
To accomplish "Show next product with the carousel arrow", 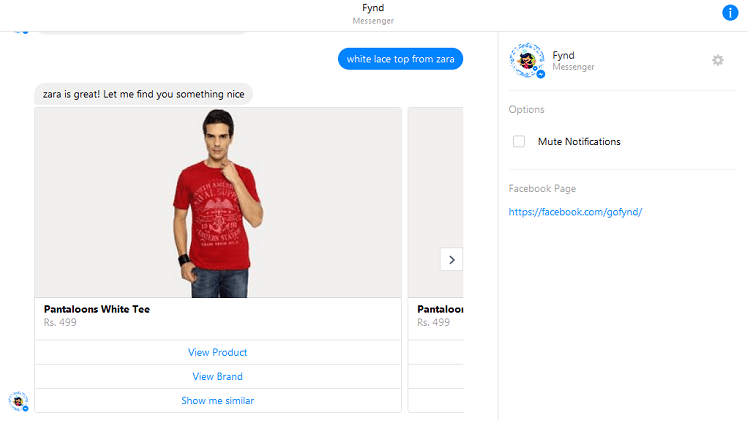I will click(451, 259).
